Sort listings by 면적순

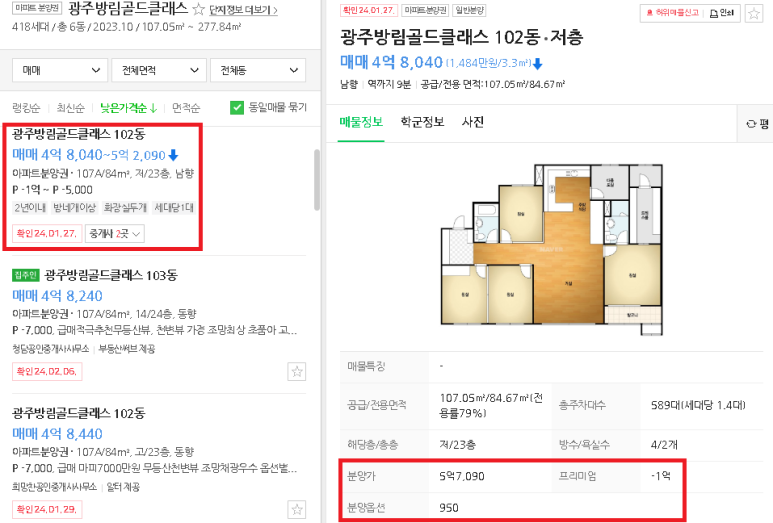[186, 107]
